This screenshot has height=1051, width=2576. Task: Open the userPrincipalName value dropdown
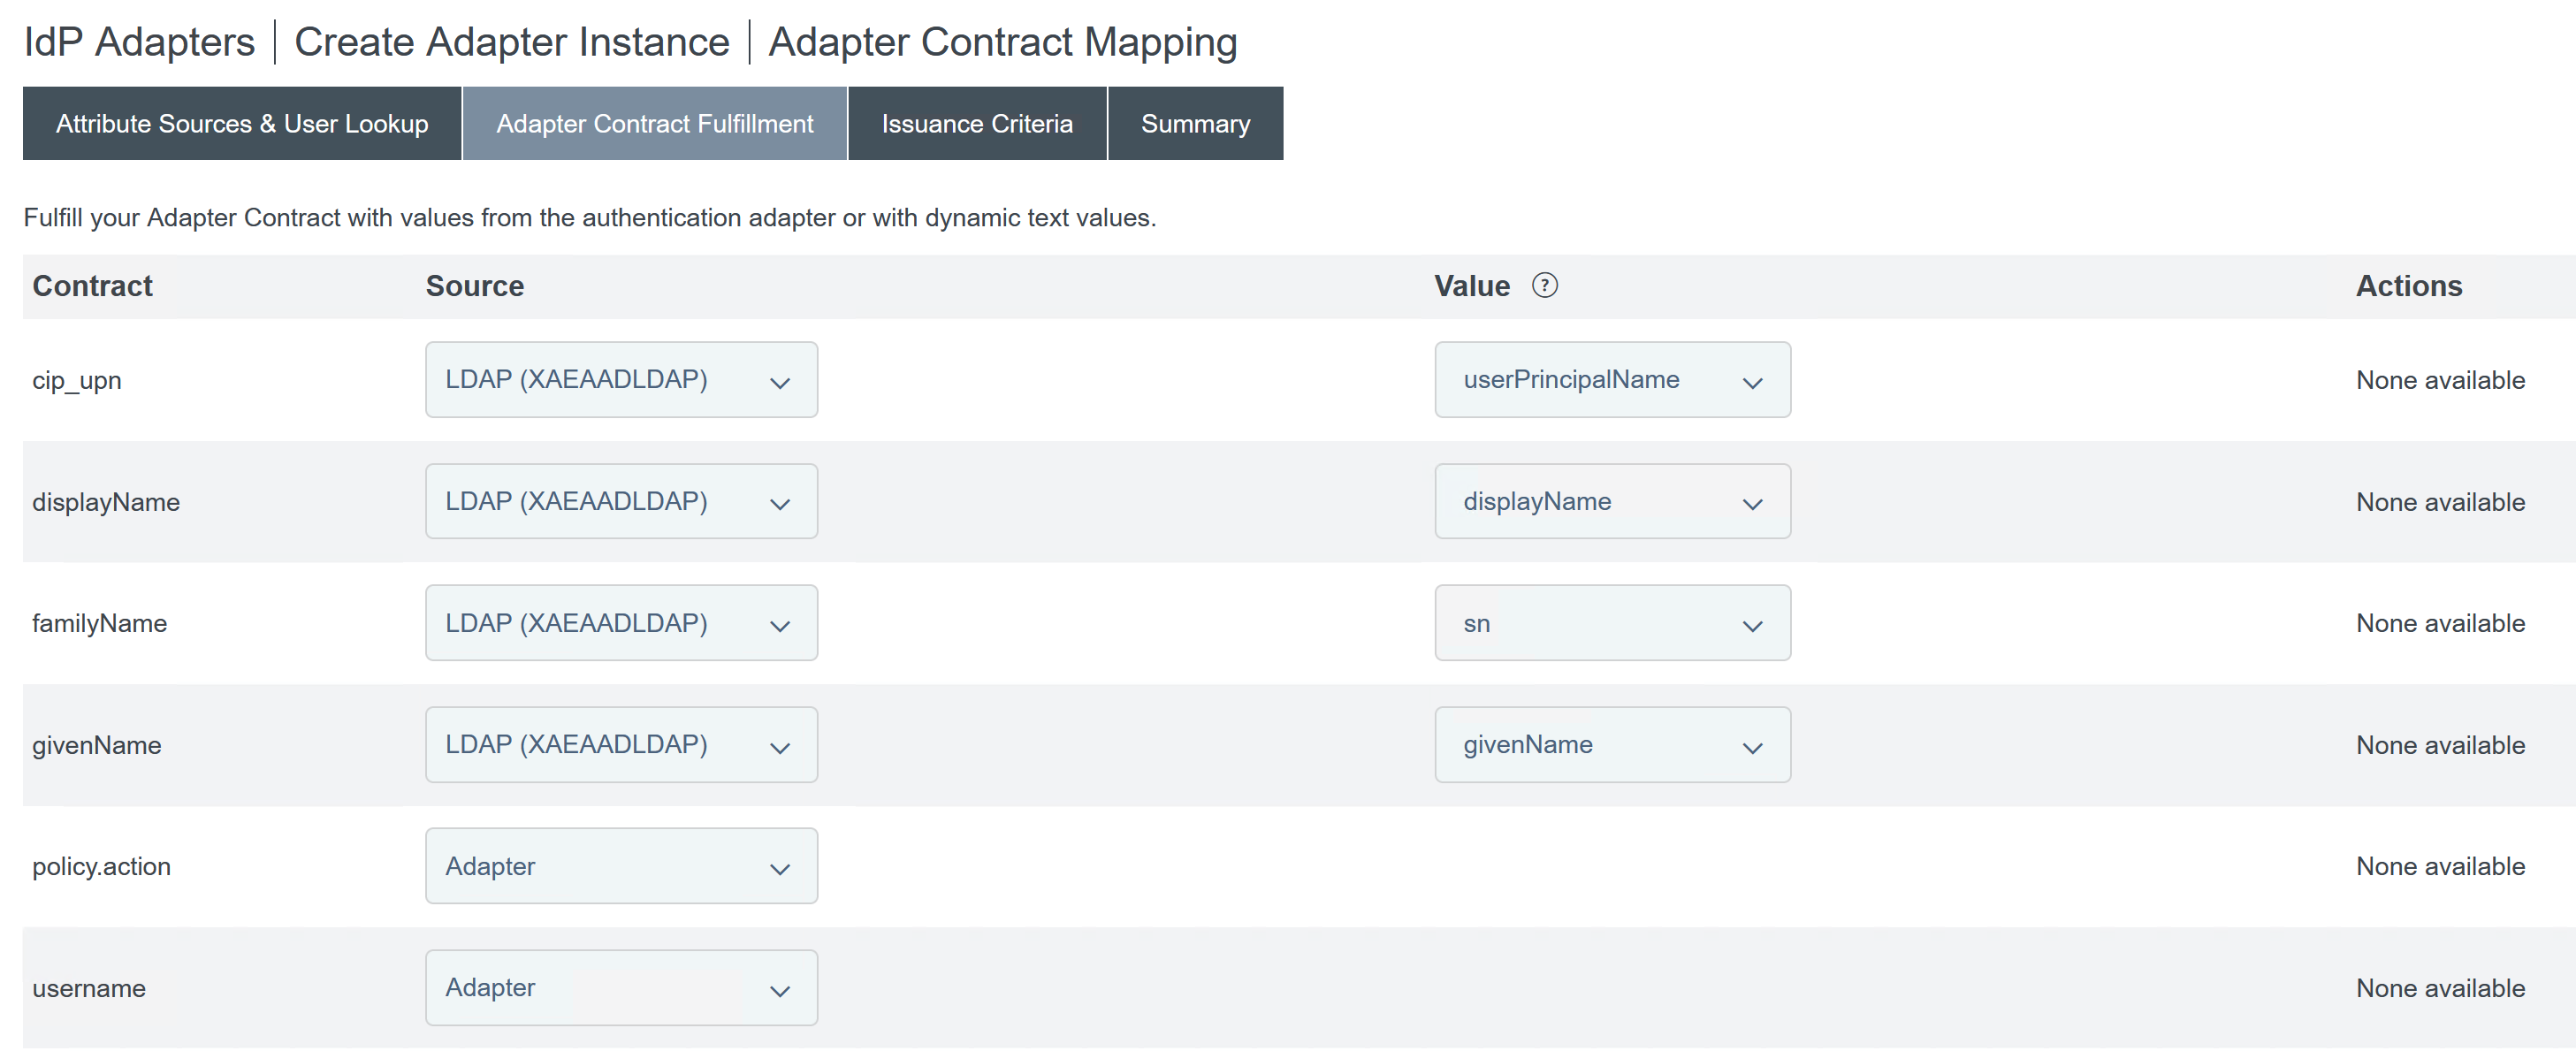[1611, 380]
